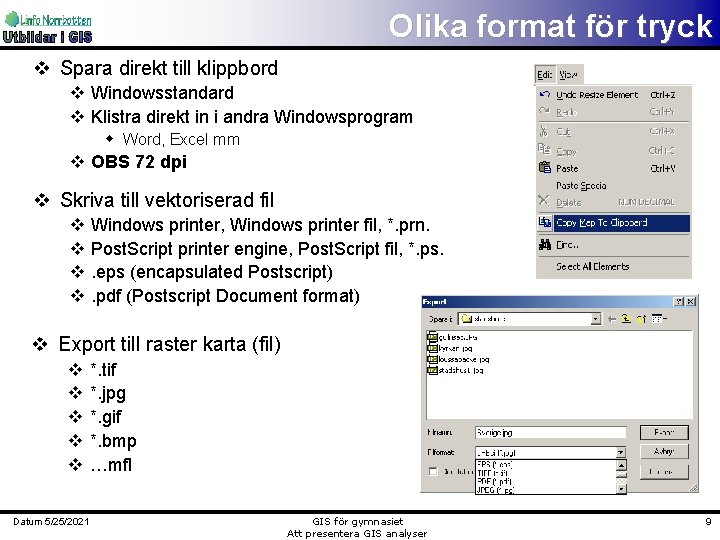Click the slide title 'Olika format för tryck'

point(551,26)
